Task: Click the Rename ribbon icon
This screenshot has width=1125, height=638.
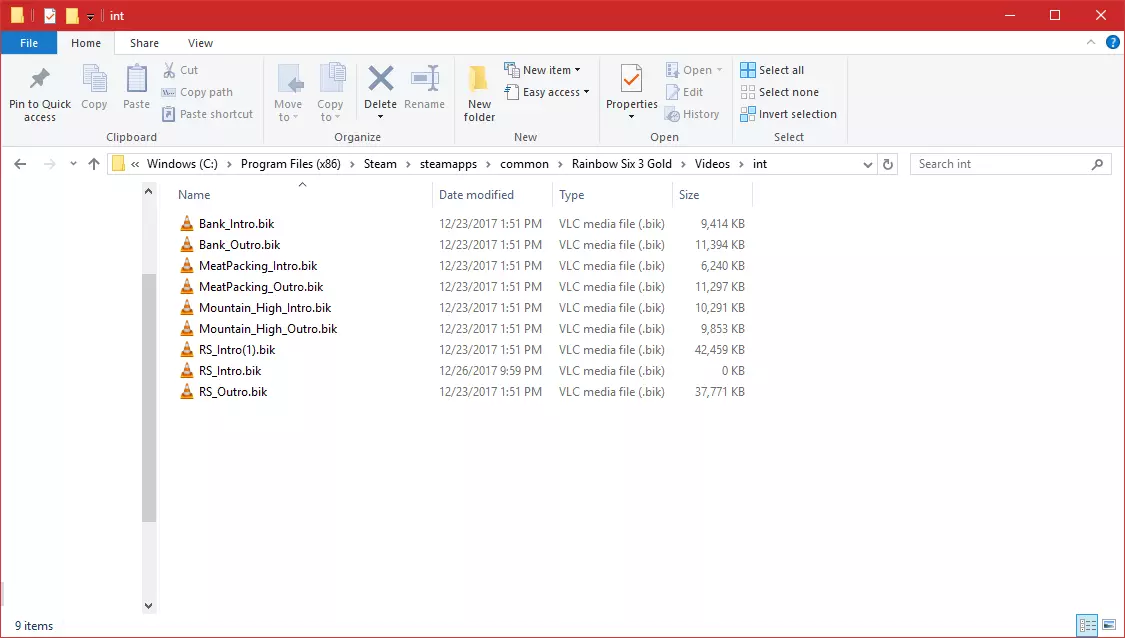Action: 425,79
